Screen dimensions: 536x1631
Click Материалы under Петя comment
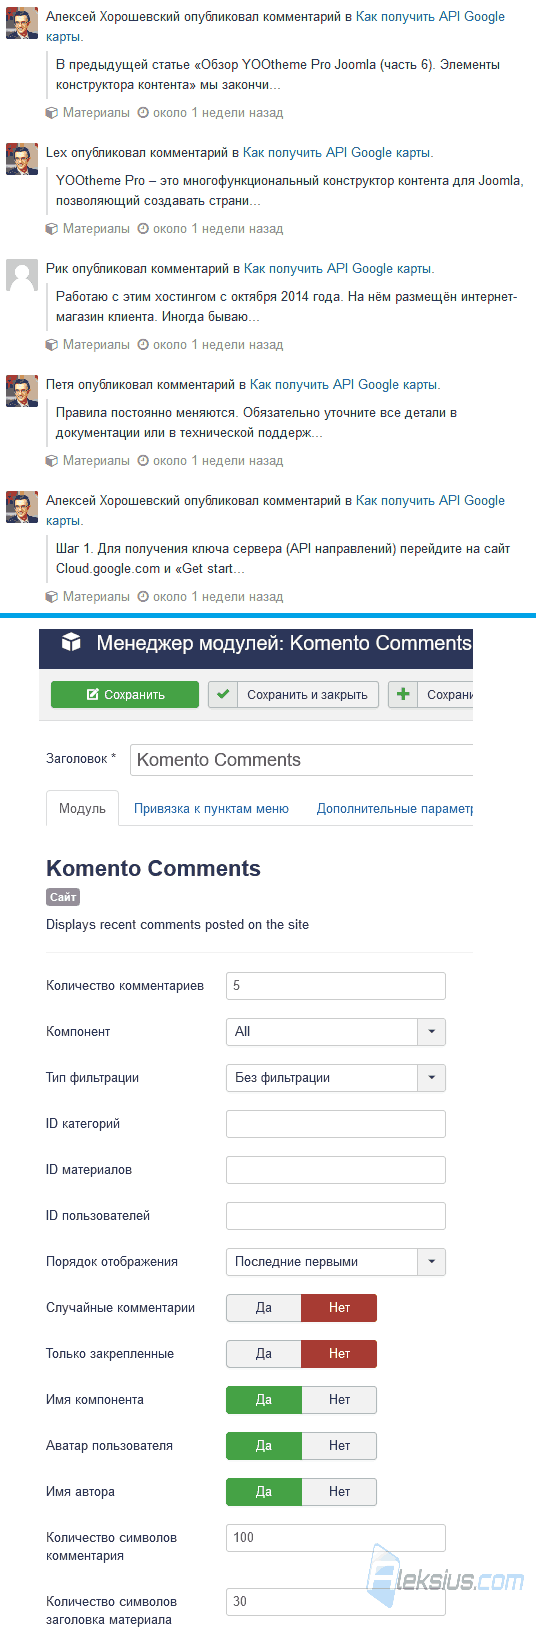tap(96, 461)
